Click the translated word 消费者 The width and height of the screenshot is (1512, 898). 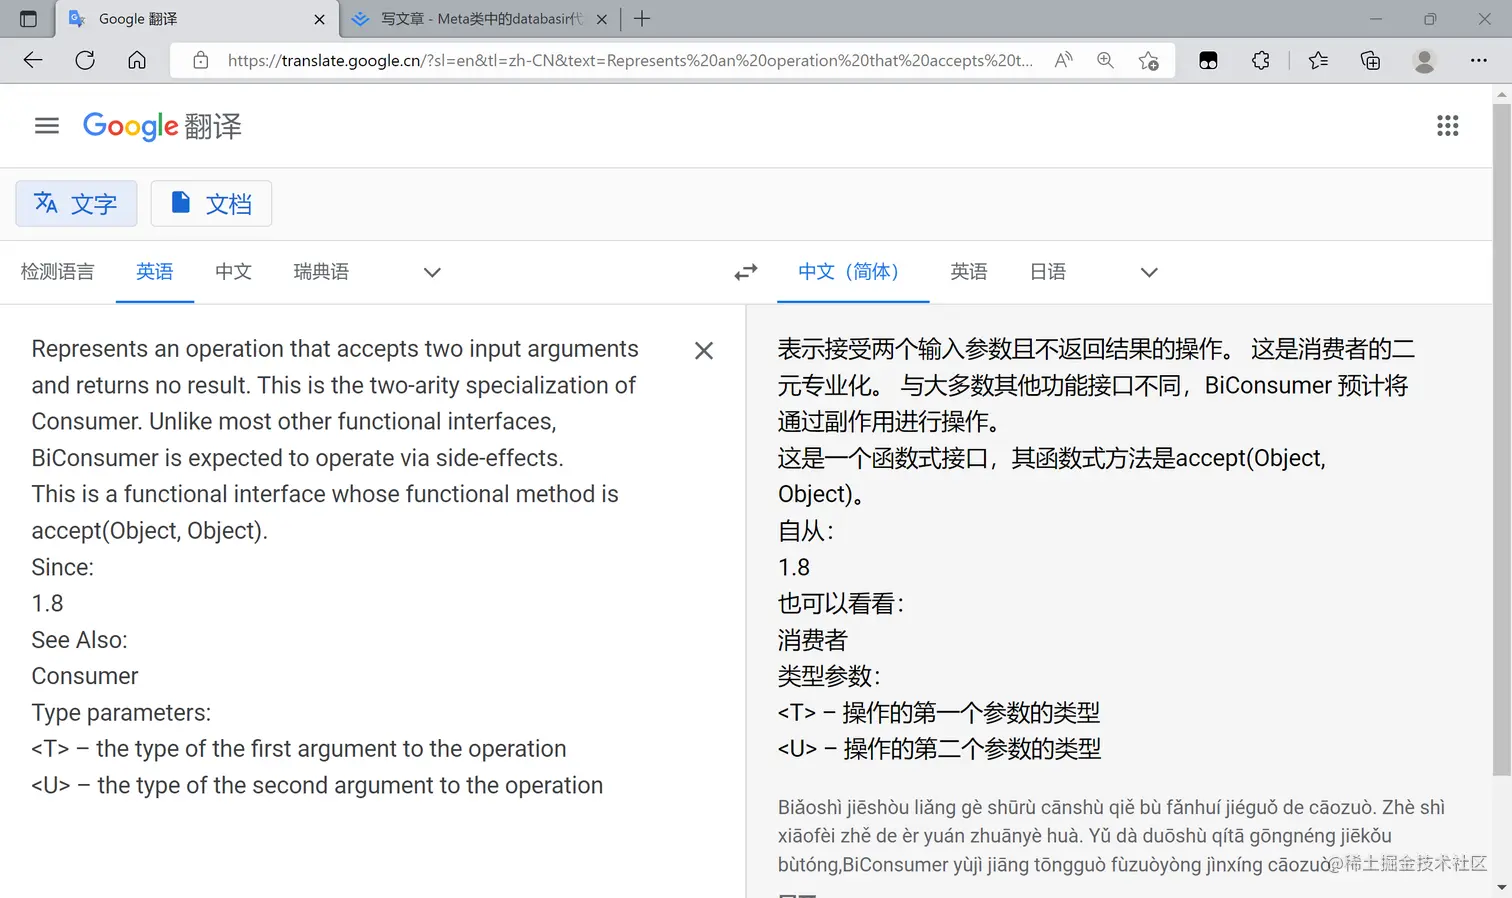(813, 640)
